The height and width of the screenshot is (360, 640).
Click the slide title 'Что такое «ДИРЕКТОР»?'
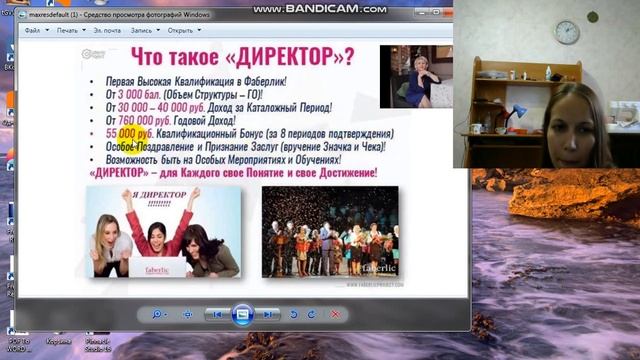[x=242, y=57]
